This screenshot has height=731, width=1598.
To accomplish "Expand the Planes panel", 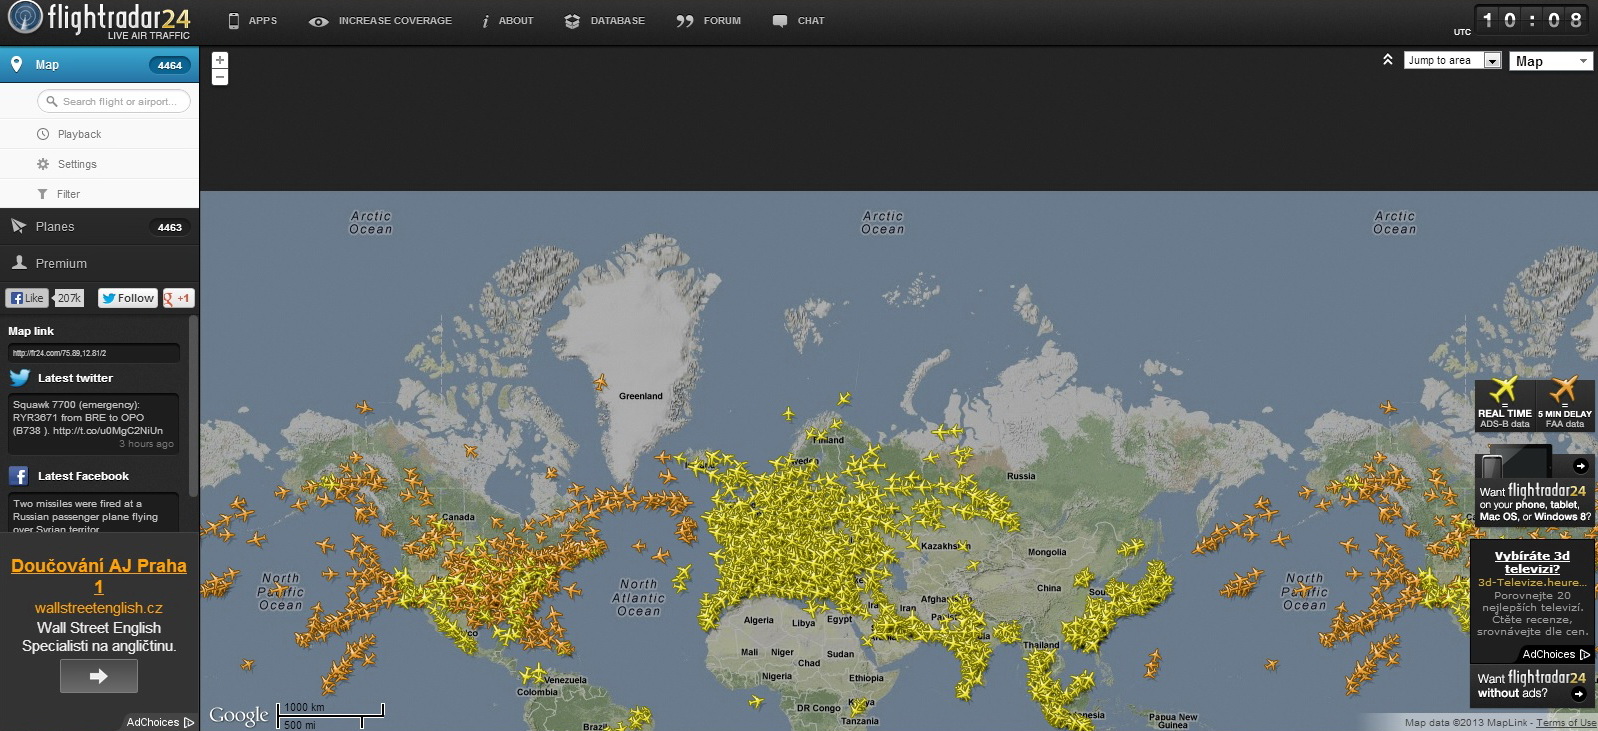I will point(99,227).
